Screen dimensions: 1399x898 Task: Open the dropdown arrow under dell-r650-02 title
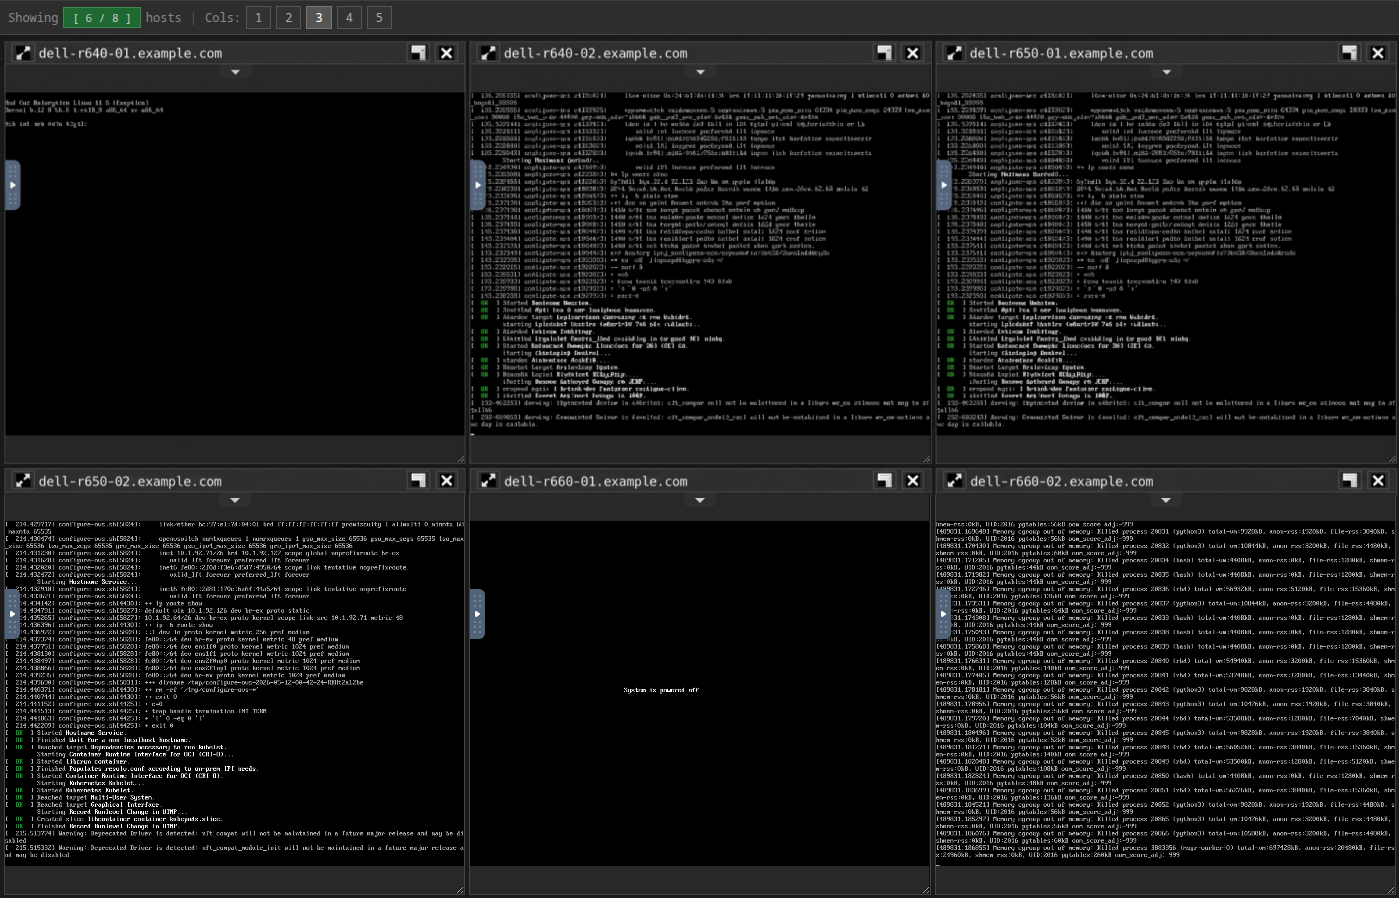coord(235,500)
